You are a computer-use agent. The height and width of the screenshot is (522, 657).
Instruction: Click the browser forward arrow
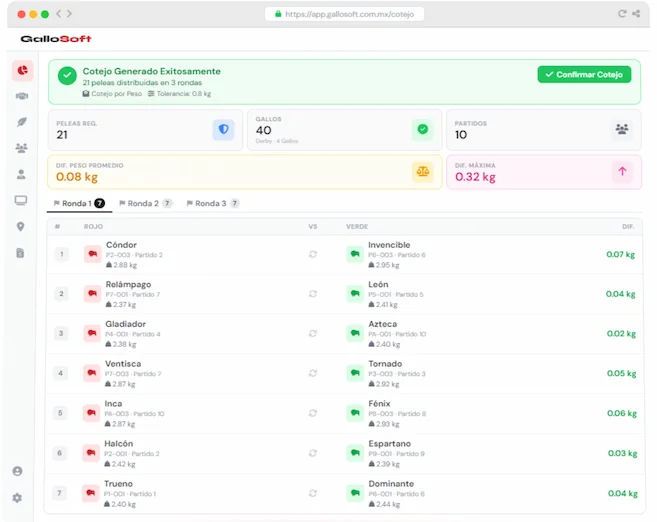point(69,14)
